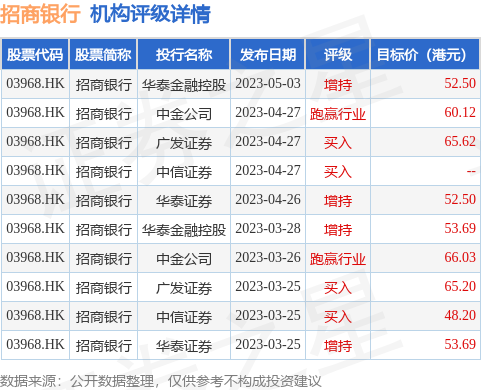Screen dimensions: 481x390
Task: Click the 机构评级详情 blue title text
Action: [x=150, y=14]
